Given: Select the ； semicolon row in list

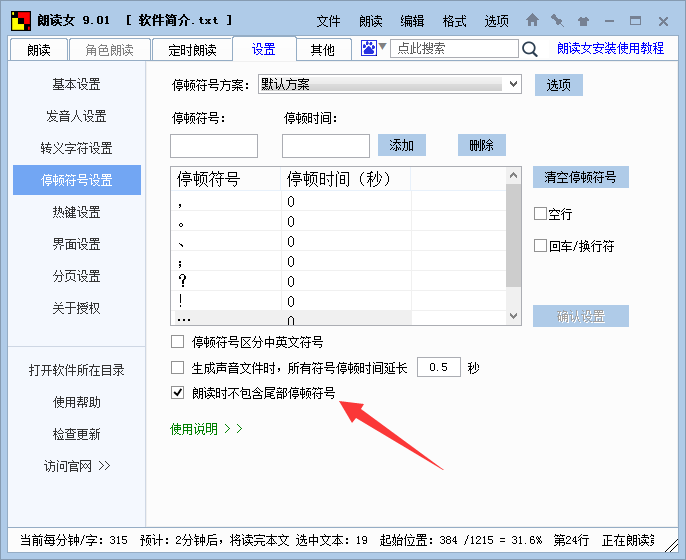Looking at the screenshot, I should [x=339, y=262].
